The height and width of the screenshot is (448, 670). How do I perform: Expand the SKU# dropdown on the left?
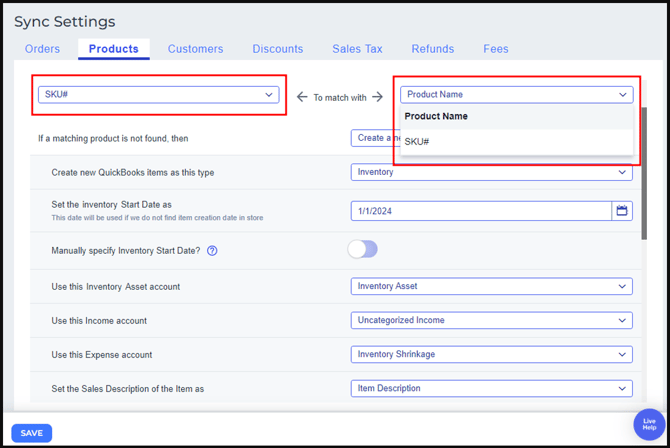pyautogui.click(x=159, y=95)
